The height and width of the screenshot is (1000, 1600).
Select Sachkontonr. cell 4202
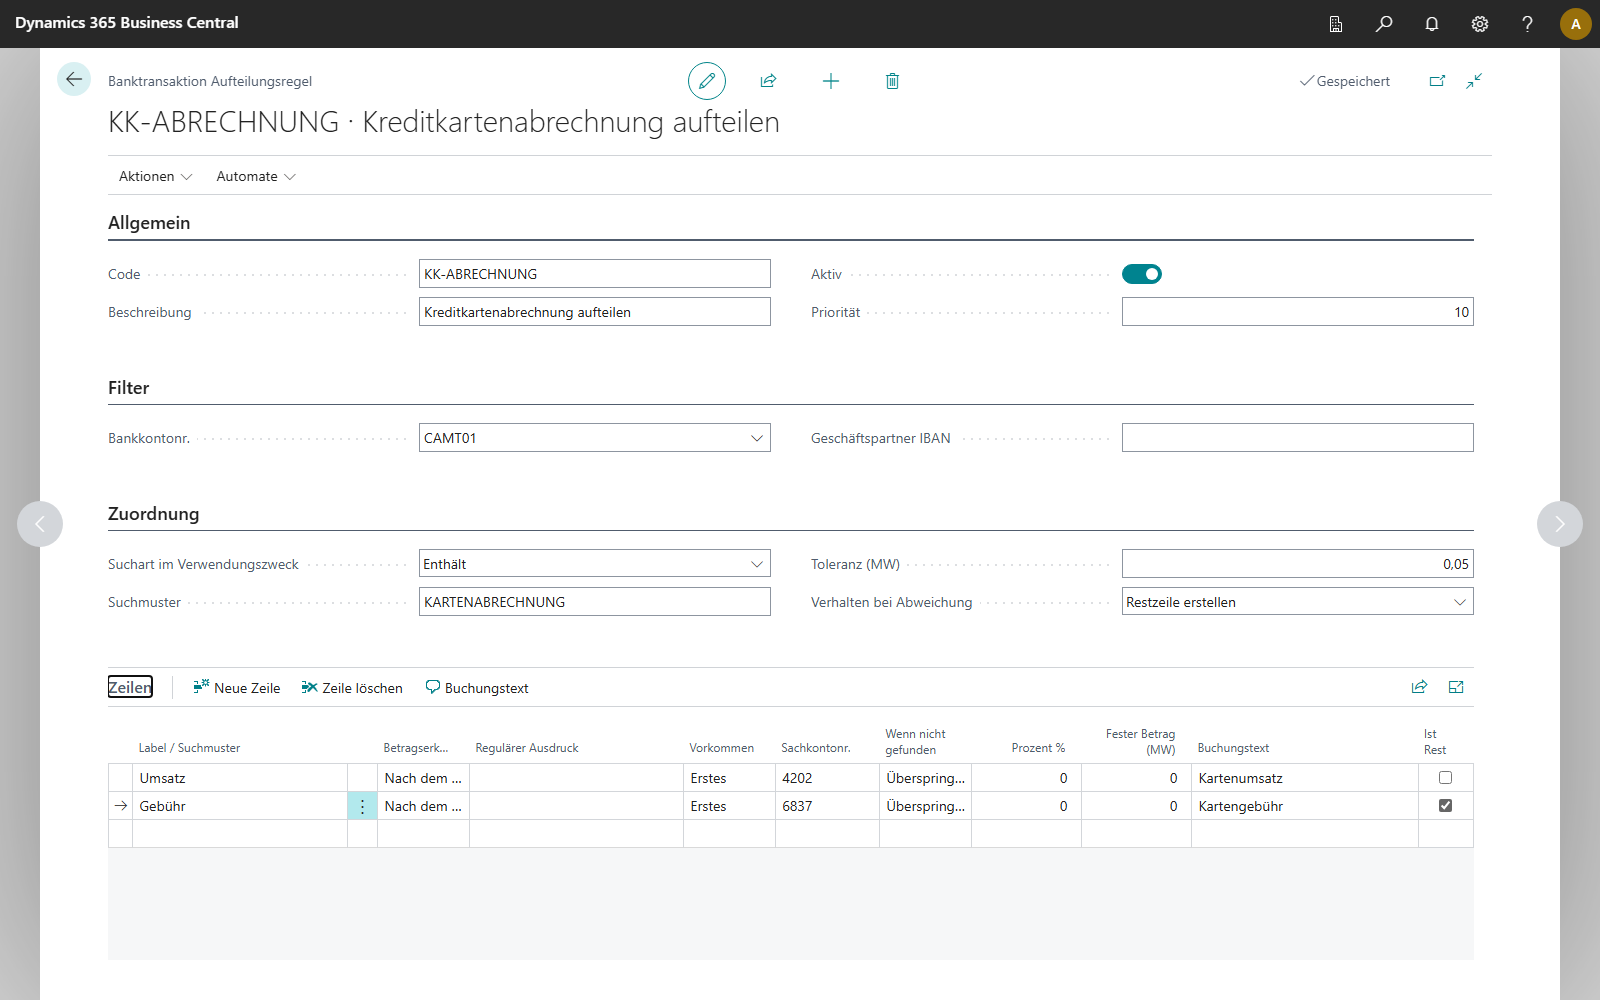point(827,778)
